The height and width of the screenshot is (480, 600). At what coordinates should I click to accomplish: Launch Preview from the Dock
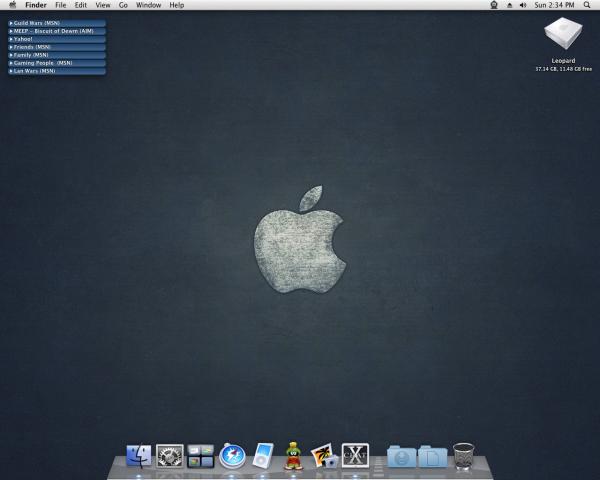(x=324, y=456)
